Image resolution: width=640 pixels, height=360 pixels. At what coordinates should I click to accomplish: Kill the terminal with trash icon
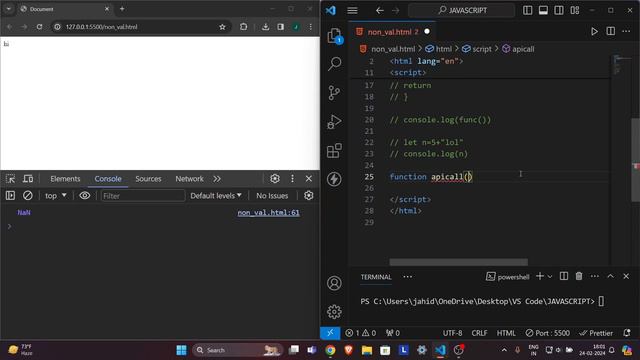579,276
